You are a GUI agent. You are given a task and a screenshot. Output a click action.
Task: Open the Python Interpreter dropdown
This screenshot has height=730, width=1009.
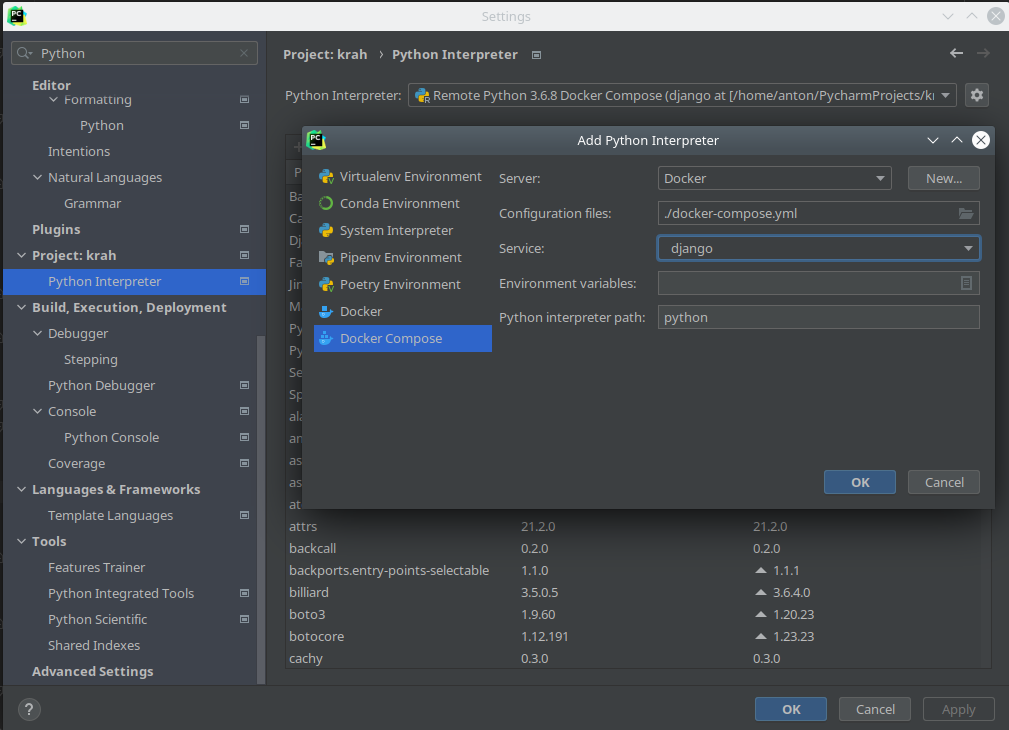click(682, 95)
